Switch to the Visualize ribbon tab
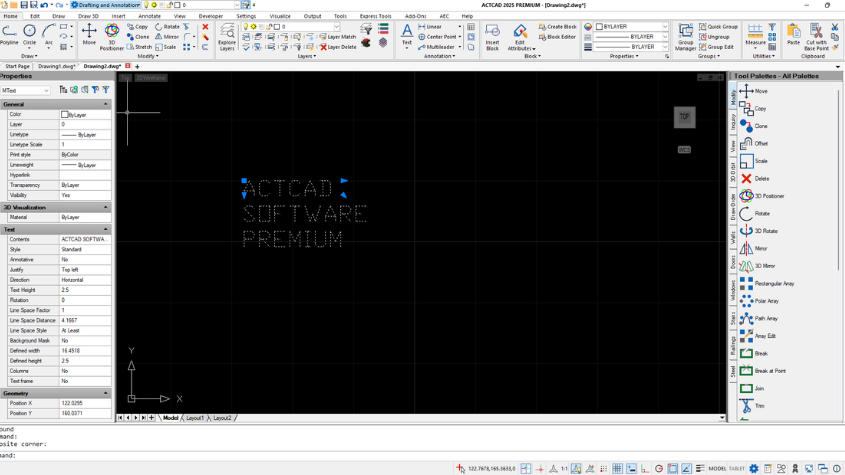Screen dimensions: 845x475 pos(280,16)
